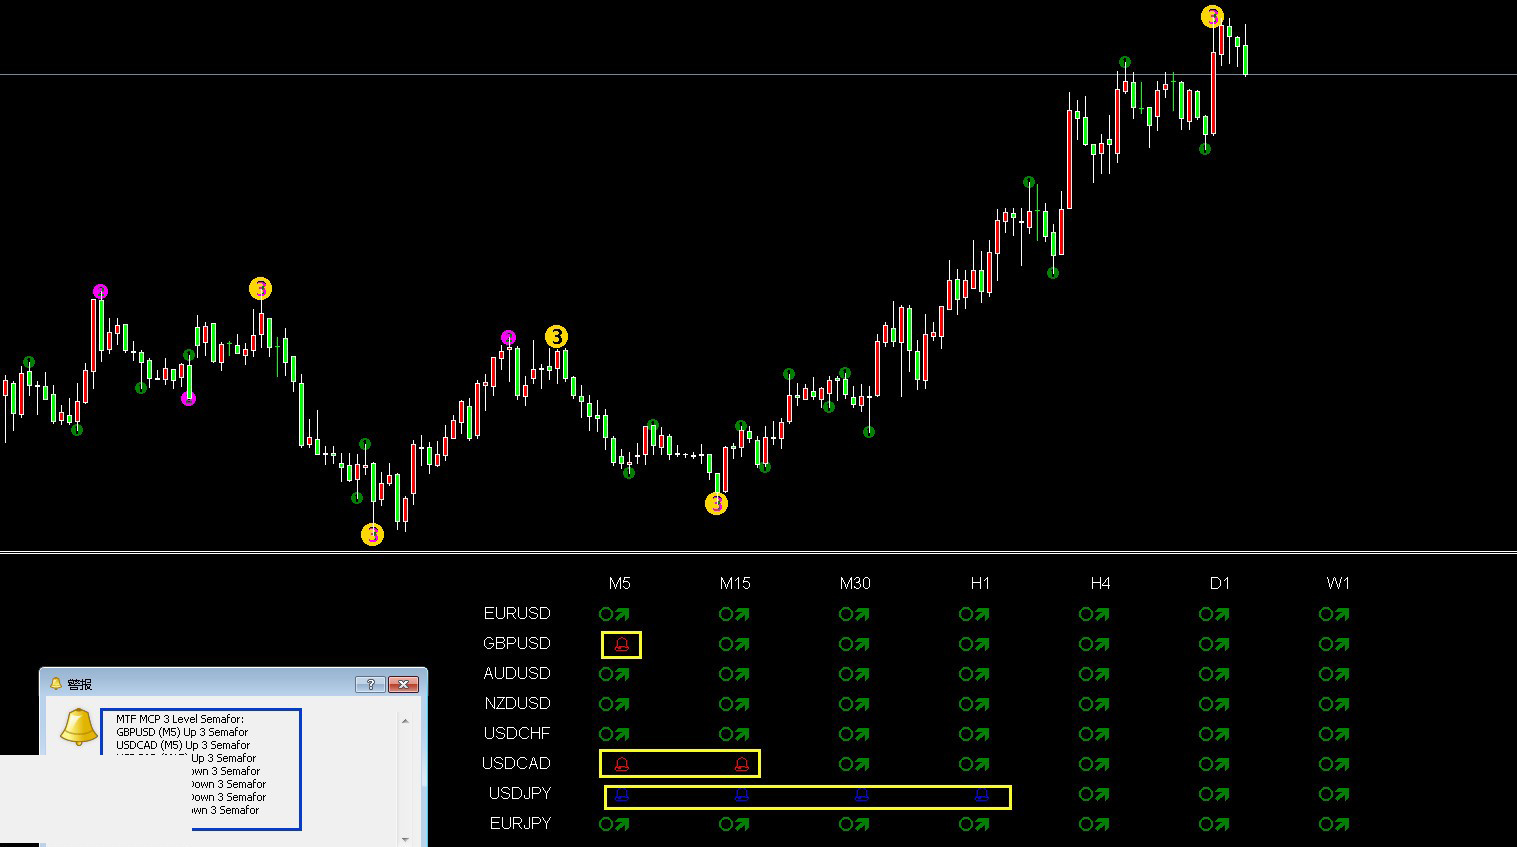This screenshot has width=1517, height=847.
Task: Select the "GBPUSD (M5) Up 3 Semafor" alert line
Action: click(181, 732)
